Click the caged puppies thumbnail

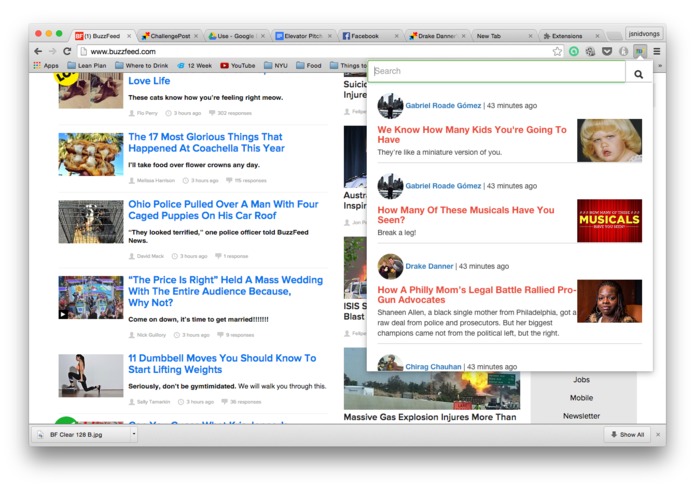point(91,222)
